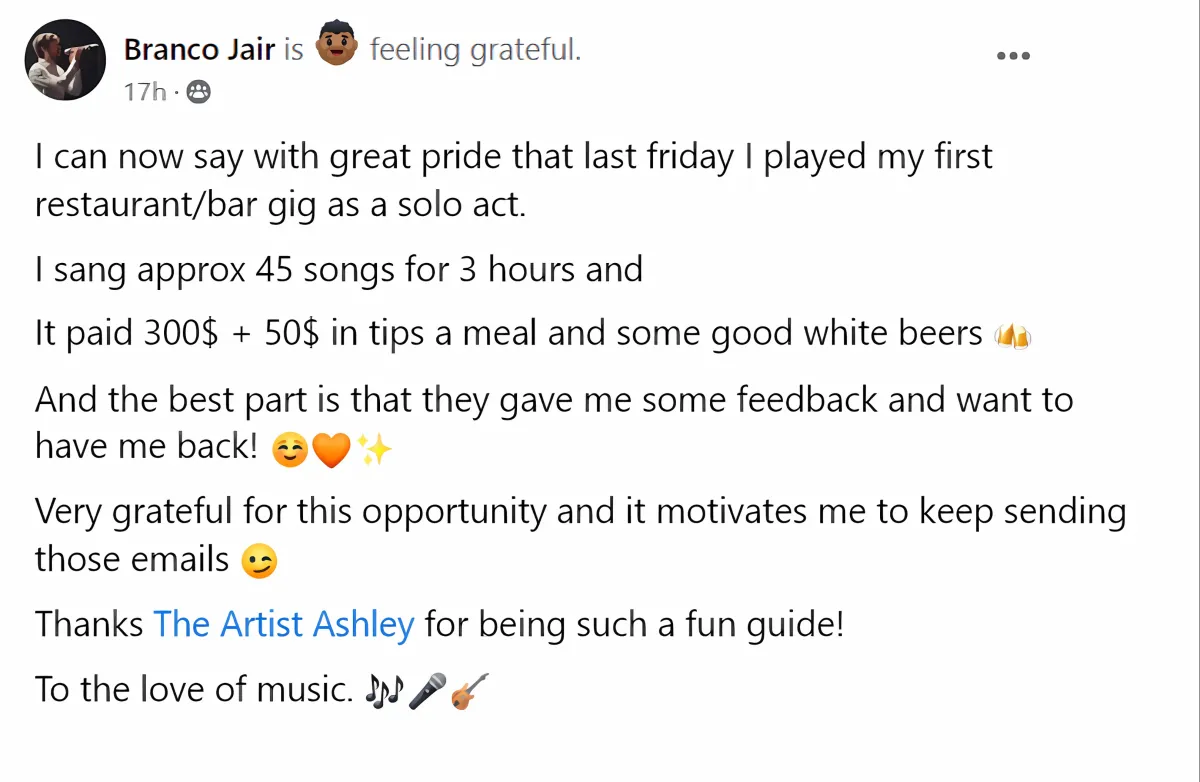Click the first paragraph about solo gig

pos(514,180)
